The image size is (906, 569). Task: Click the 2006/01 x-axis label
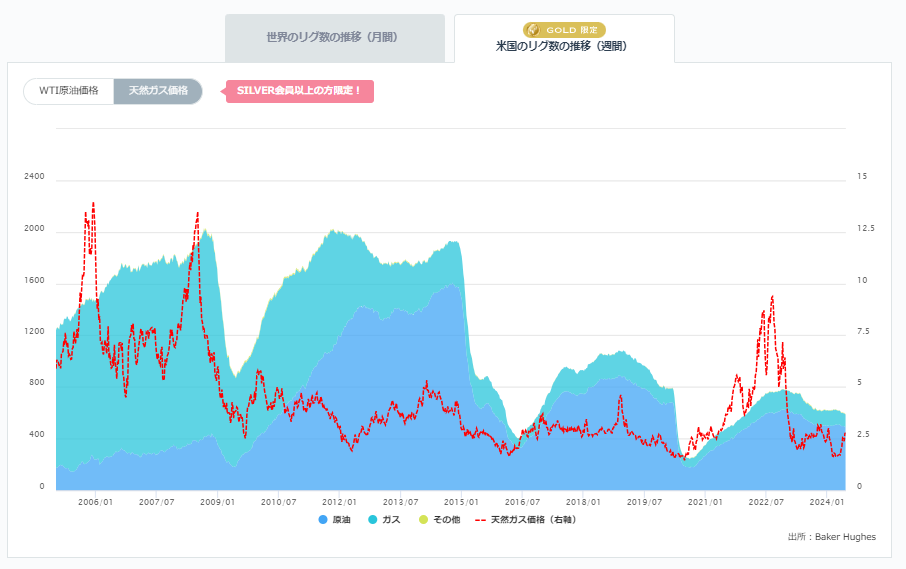pyautogui.click(x=95, y=503)
